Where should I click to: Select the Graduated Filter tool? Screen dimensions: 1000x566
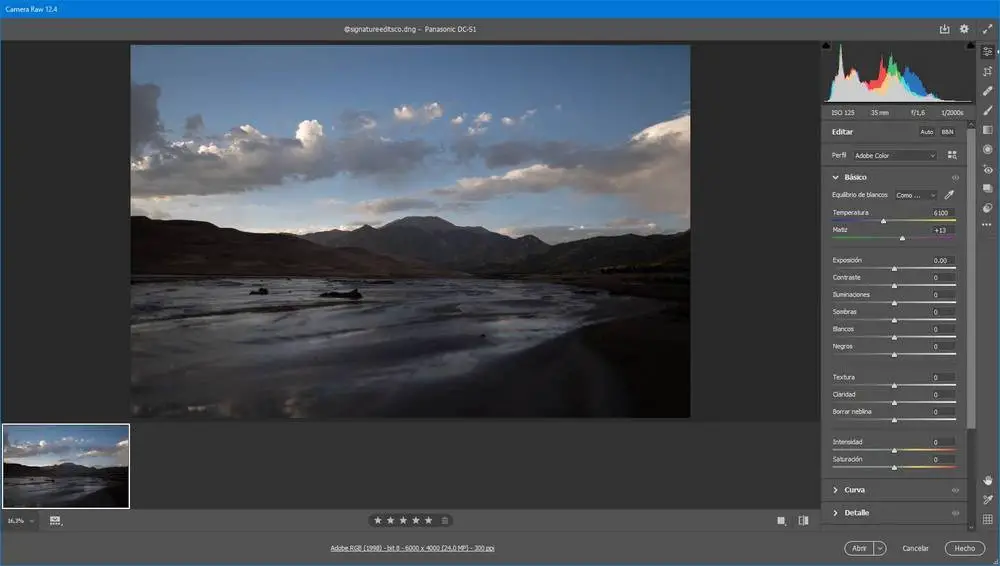tap(987, 130)
